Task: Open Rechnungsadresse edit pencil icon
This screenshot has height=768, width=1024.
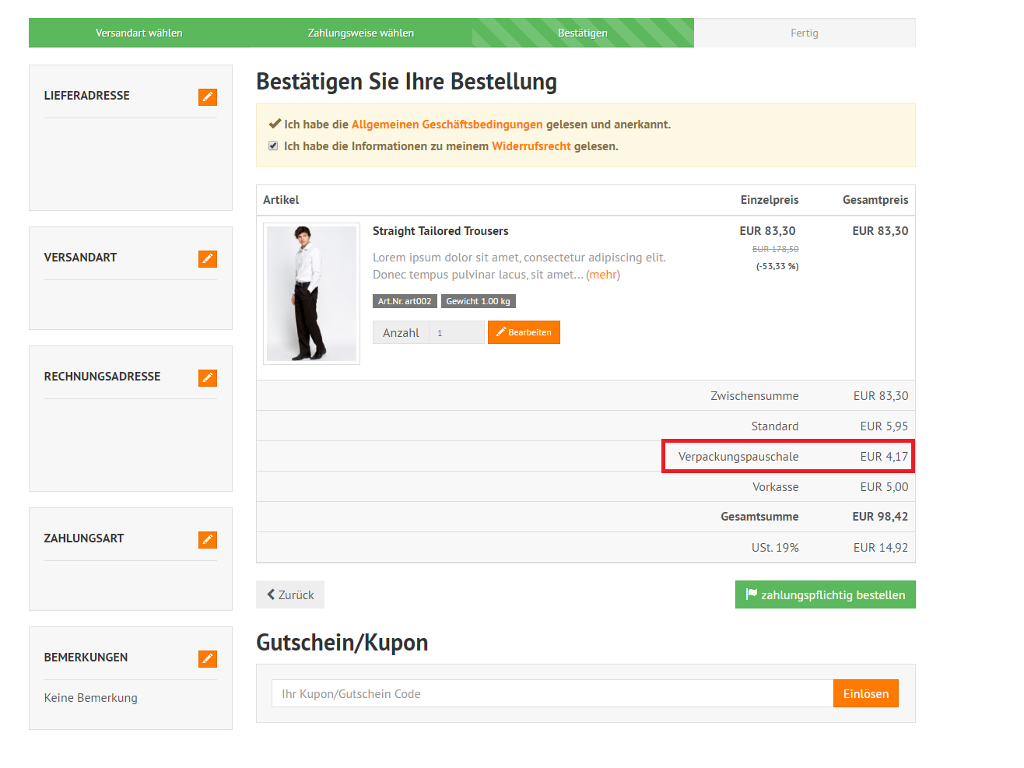Action: point(207,378)
